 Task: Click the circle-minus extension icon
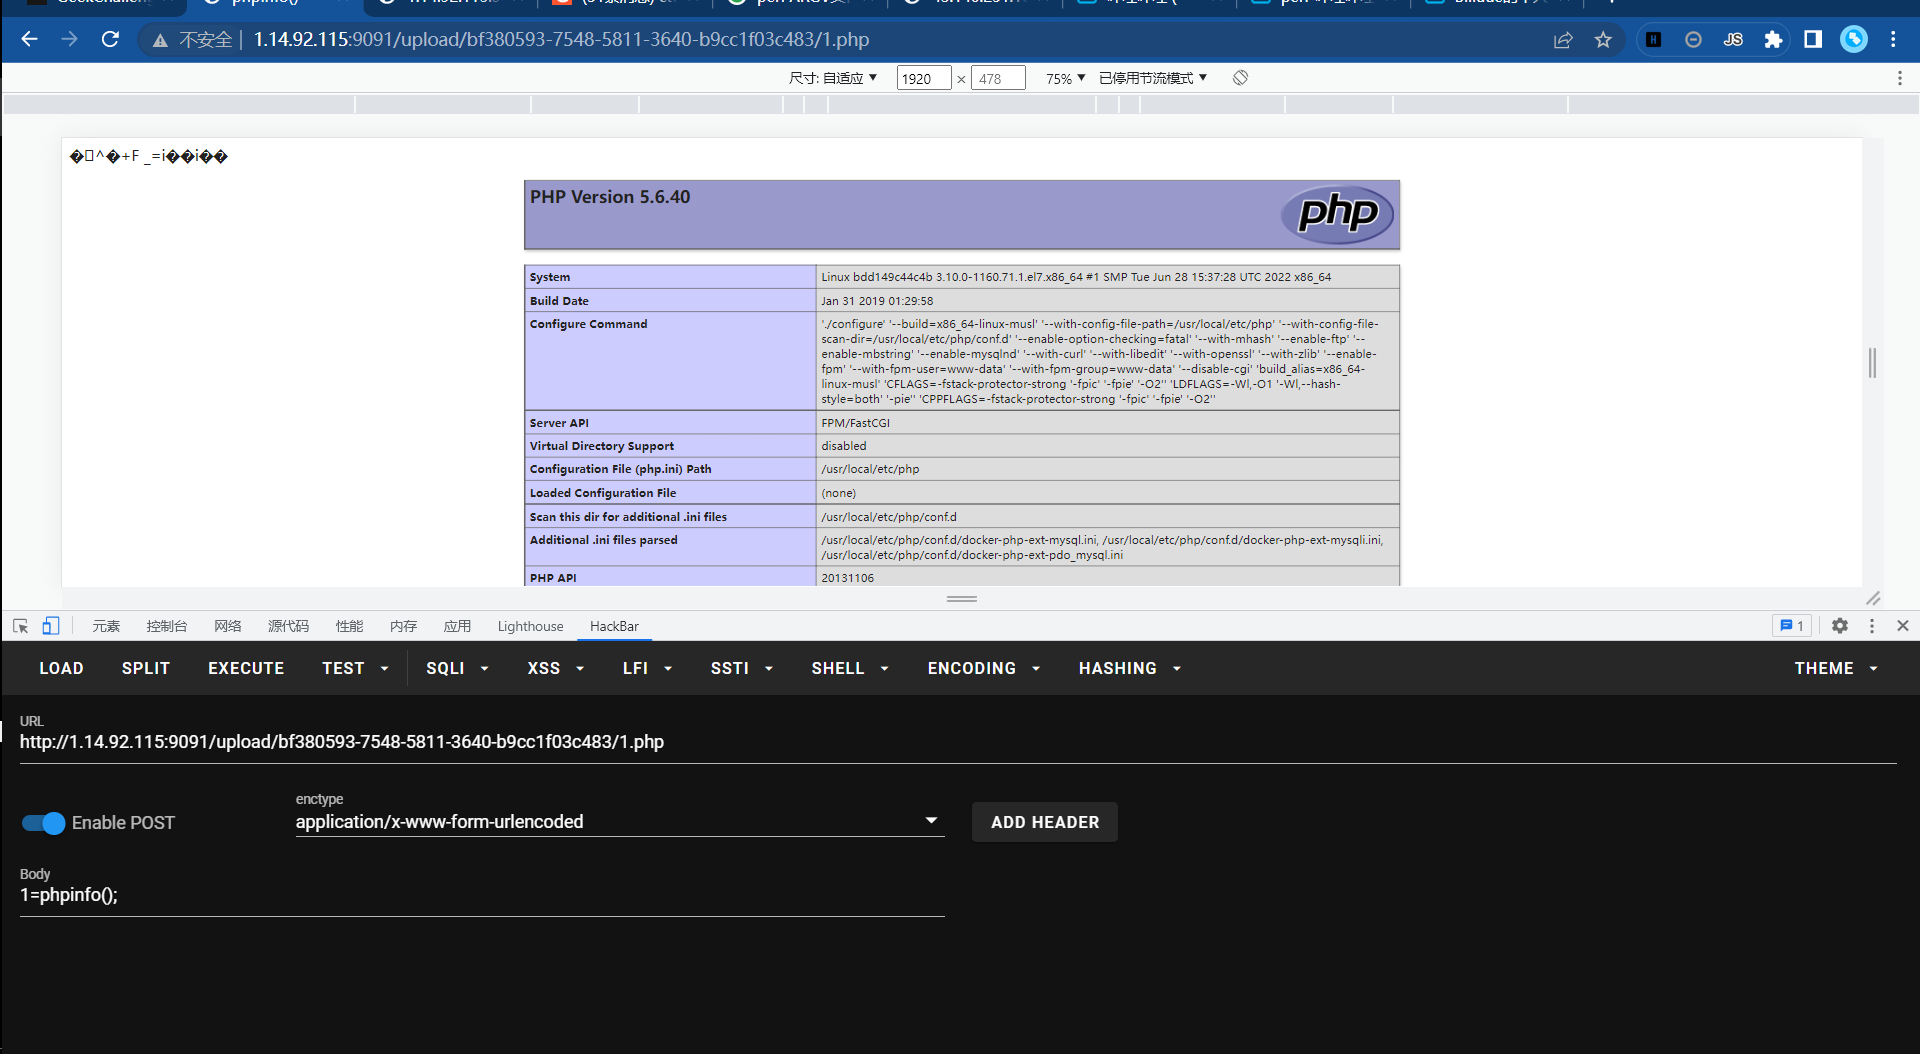tap(1693, 39)
